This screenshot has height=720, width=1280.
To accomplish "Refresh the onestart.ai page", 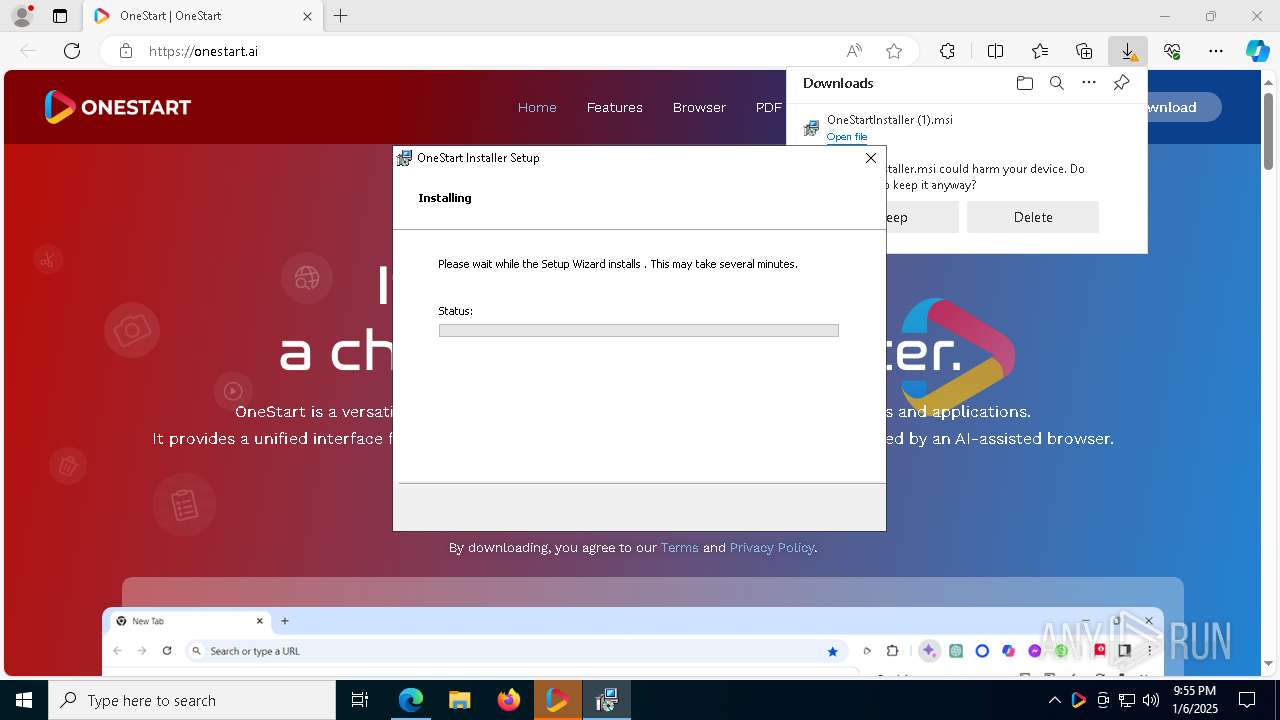I will [72, 51].
